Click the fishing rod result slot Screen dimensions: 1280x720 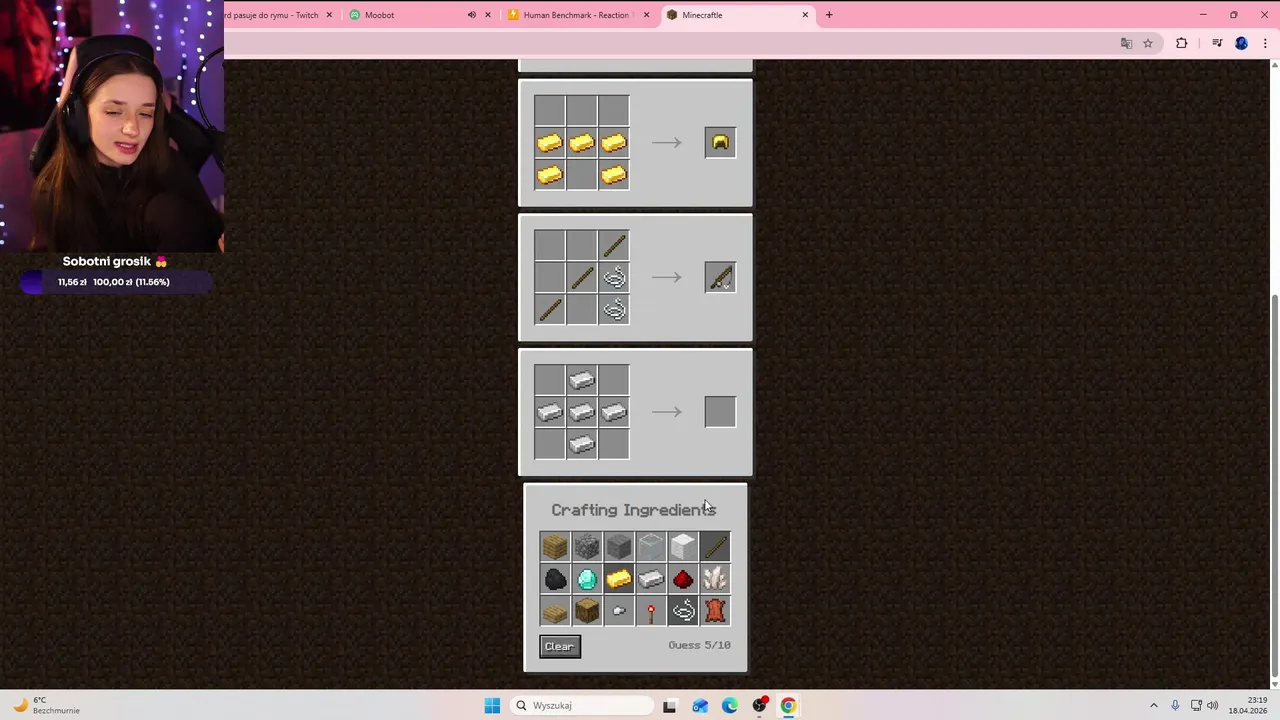[x=720, y=277]
